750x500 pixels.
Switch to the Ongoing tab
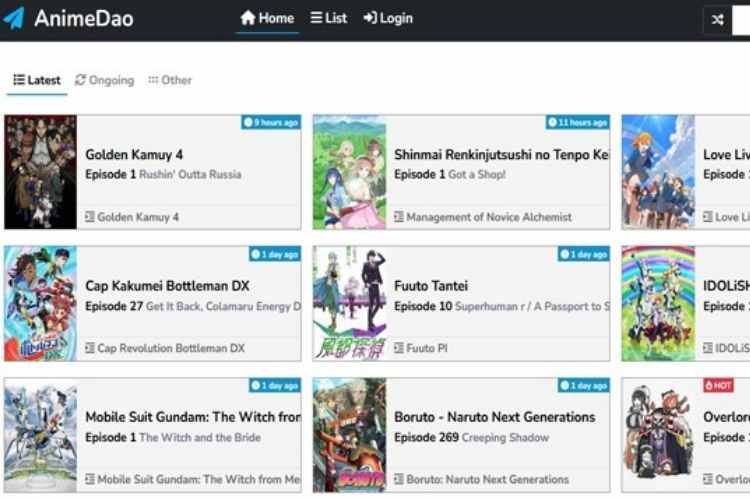pyautogui.click(x=104, y=80)
